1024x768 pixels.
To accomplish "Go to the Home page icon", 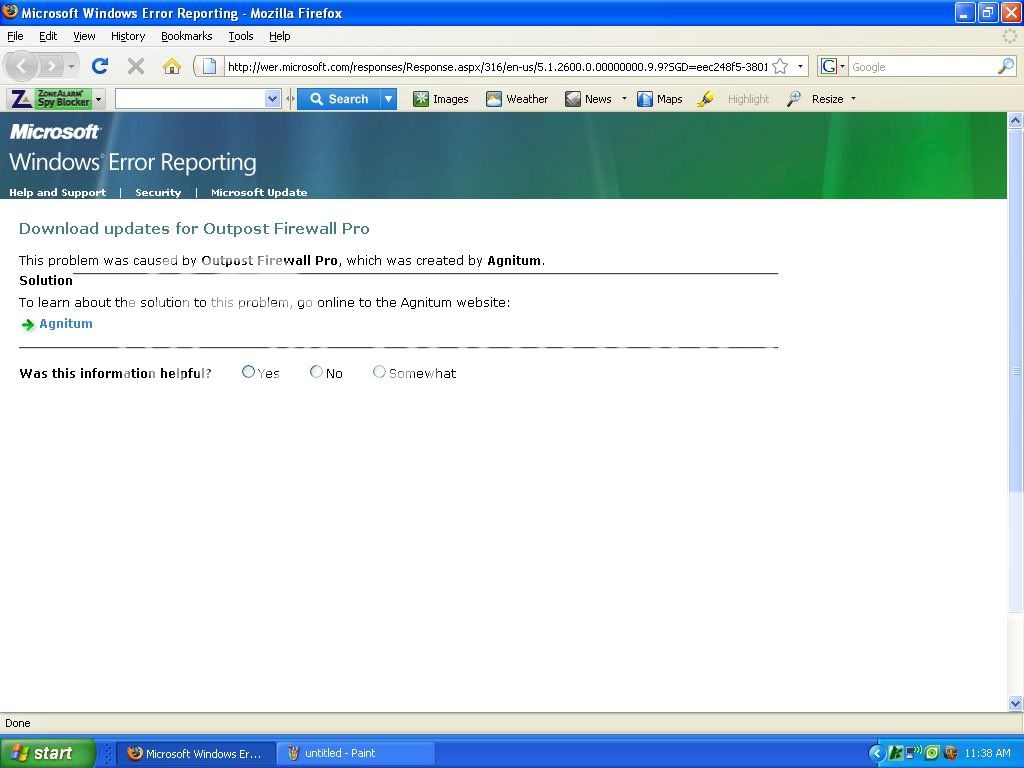I will [x=172, y=66].
